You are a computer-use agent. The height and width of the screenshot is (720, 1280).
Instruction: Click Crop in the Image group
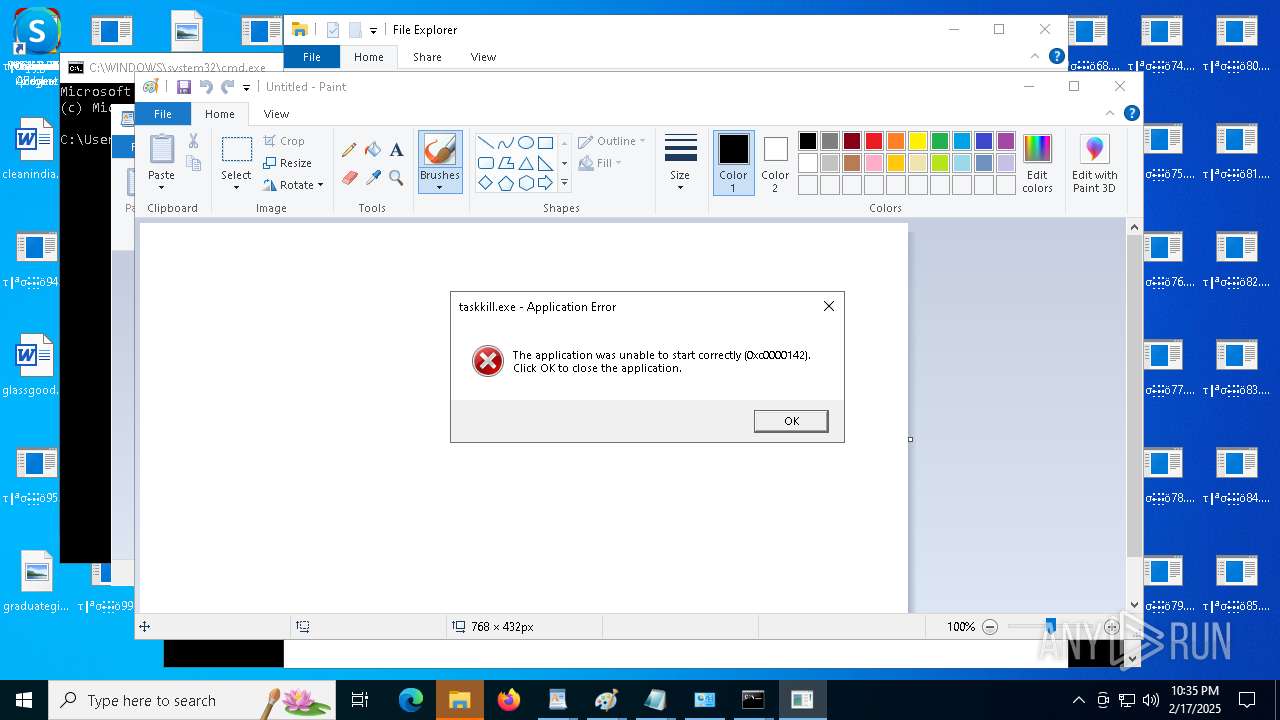[x=284, y=141]
